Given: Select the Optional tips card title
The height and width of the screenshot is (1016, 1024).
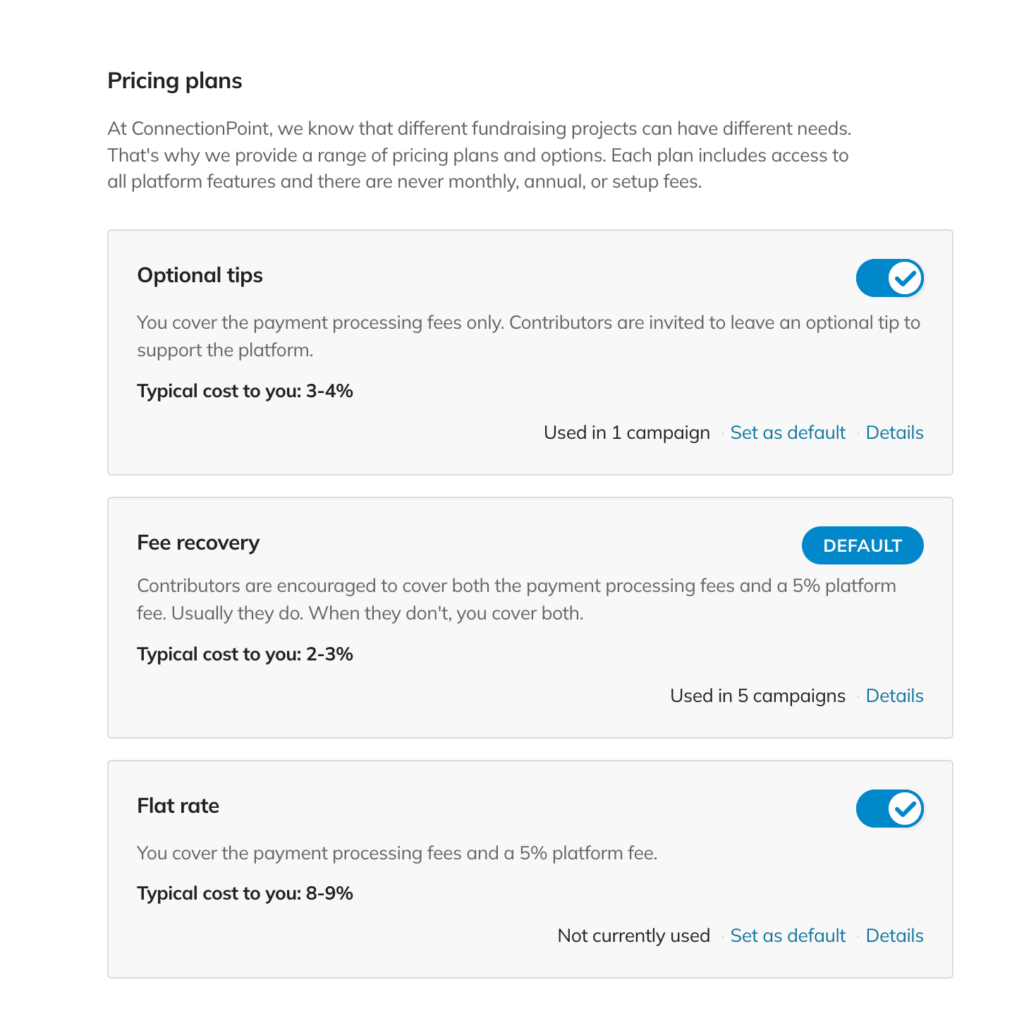Looking at the screenshot, I should (x=200, y=276).
